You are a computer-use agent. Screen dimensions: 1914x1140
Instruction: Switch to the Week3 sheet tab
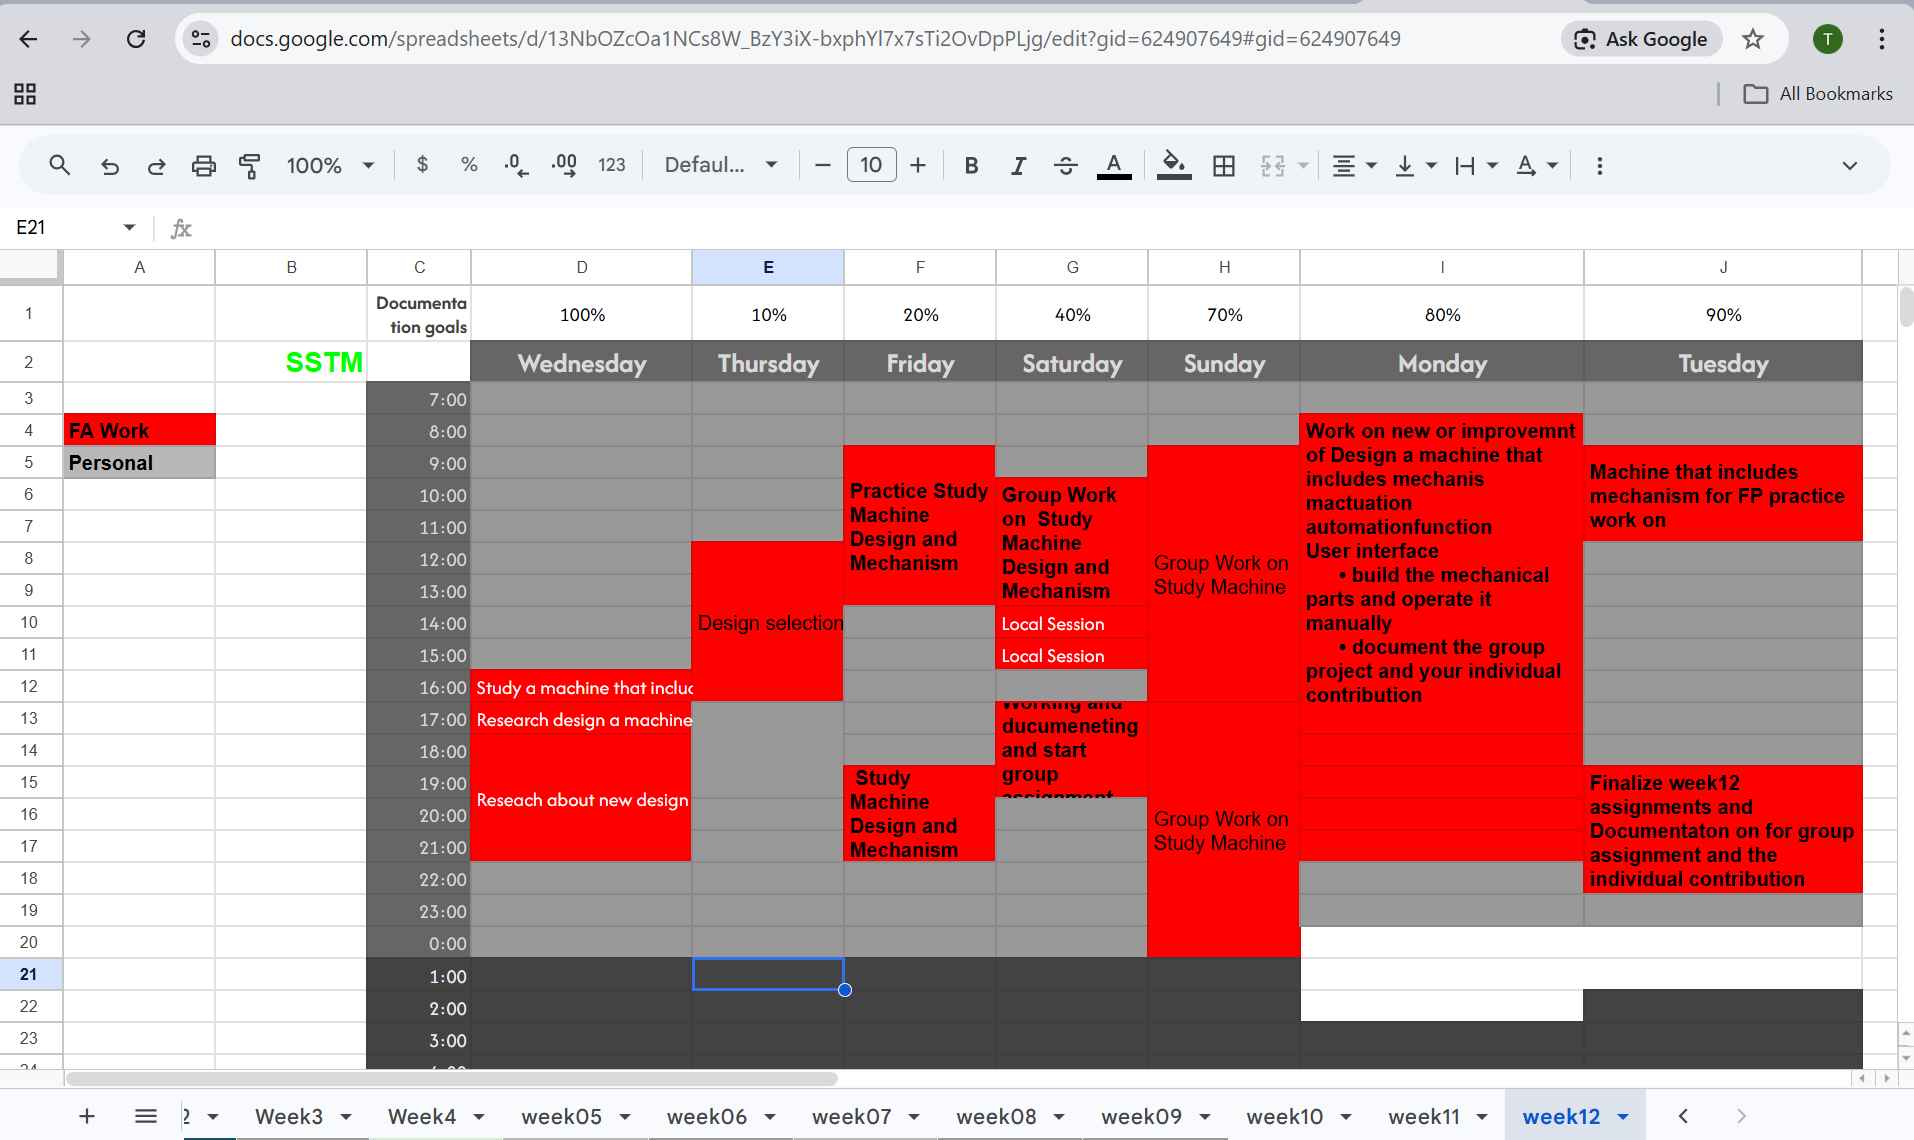[289, 1116]
